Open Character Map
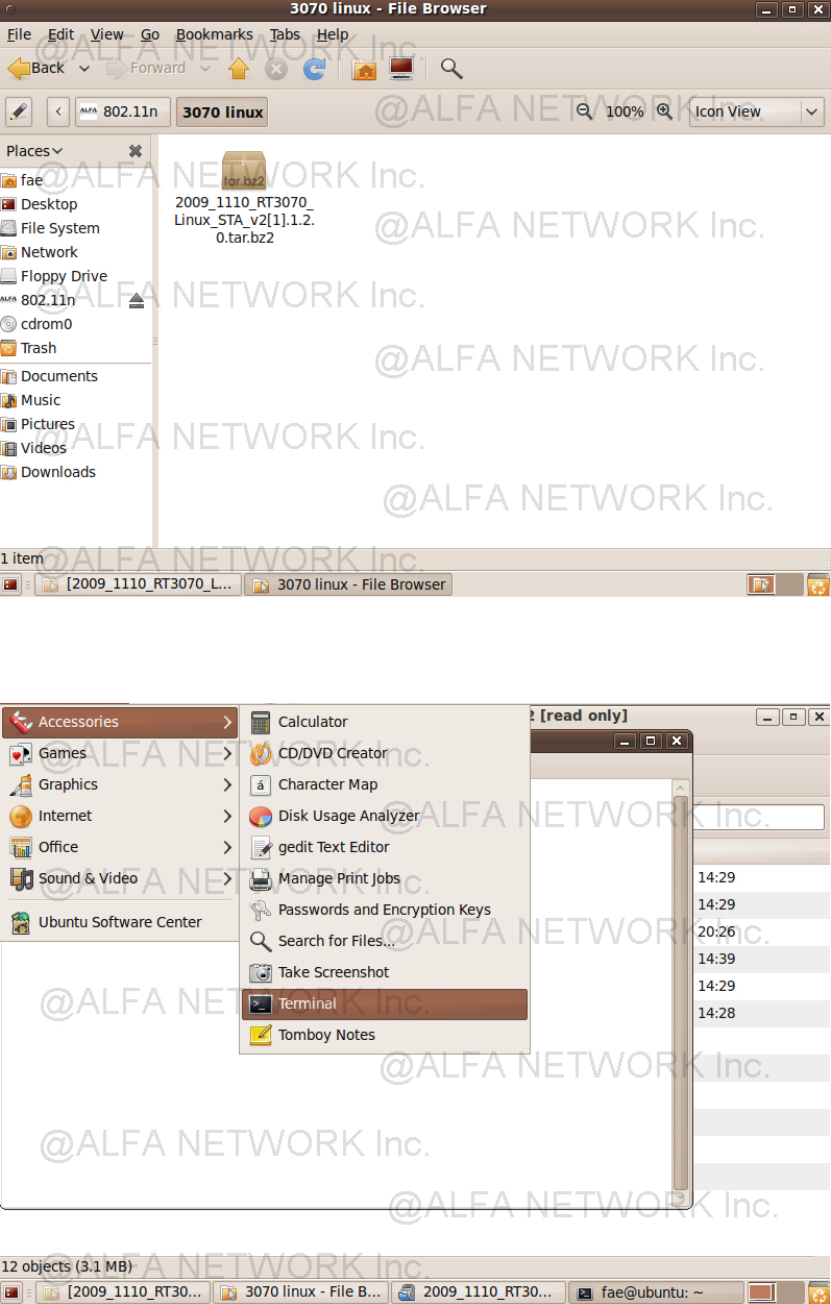This screenshot has width=831, height=1304. pos(385,785)
